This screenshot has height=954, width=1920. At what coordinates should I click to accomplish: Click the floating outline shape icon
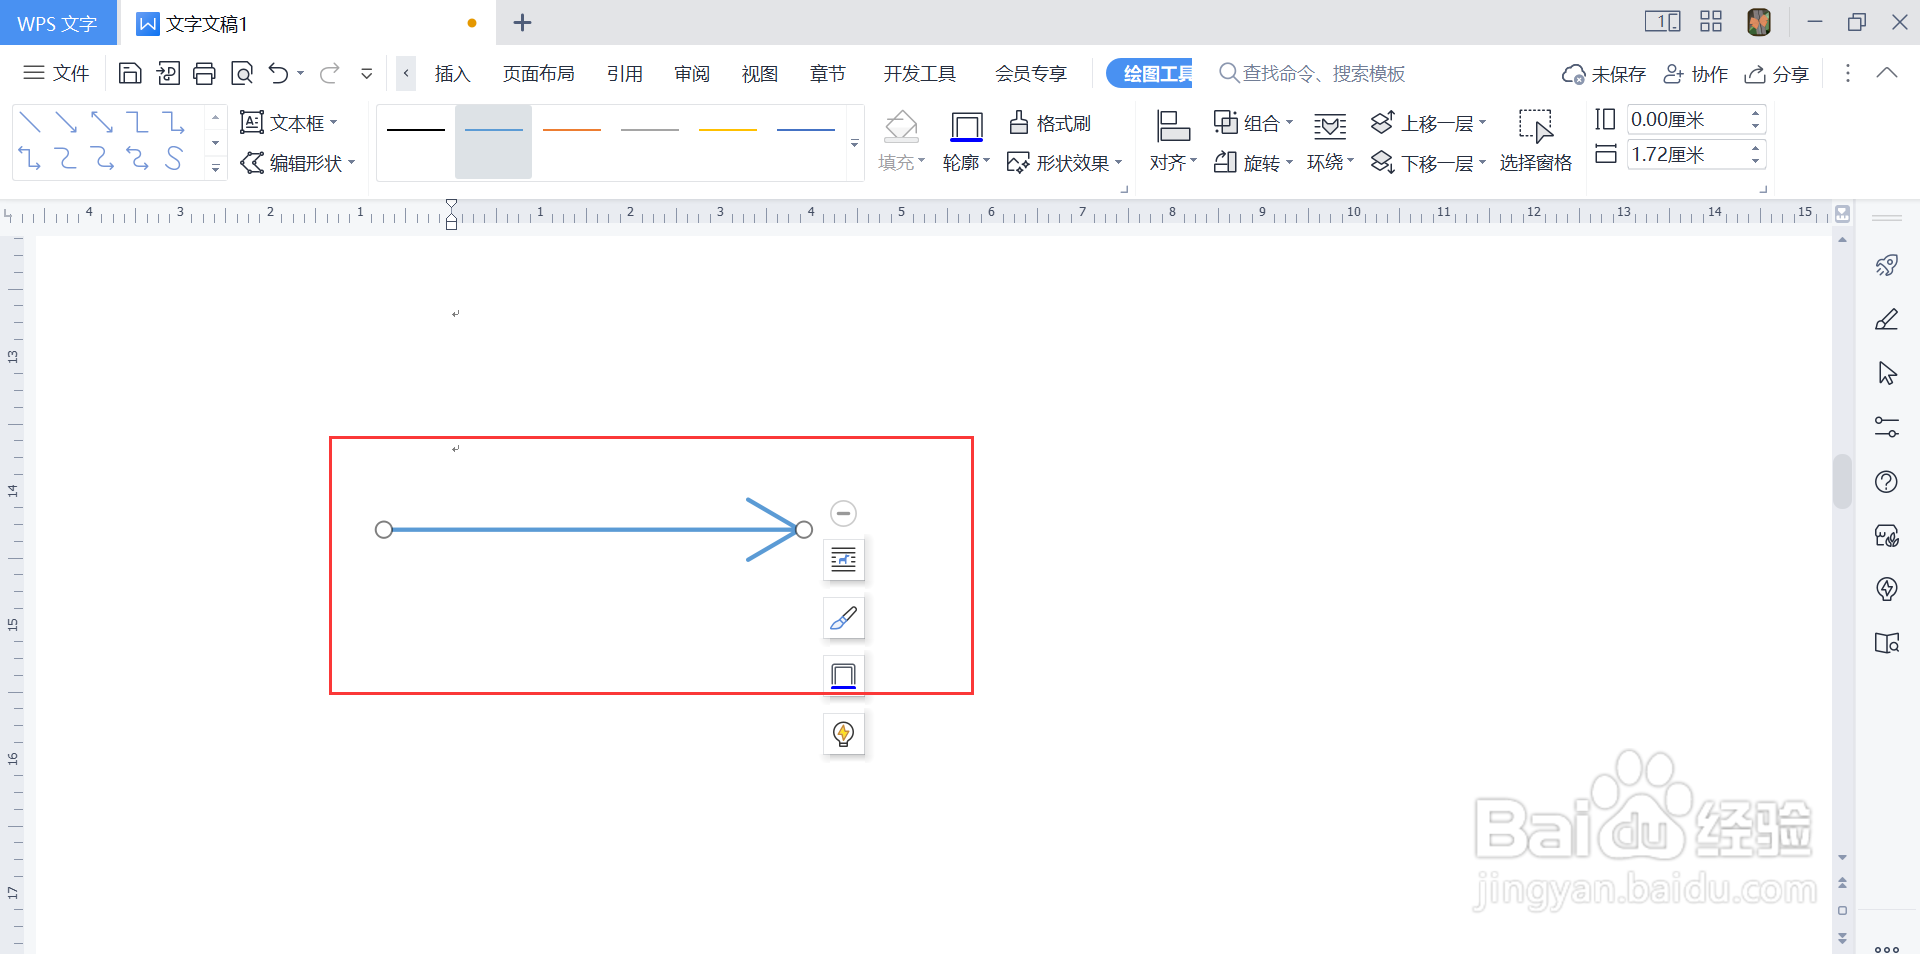tap(844, 676)
